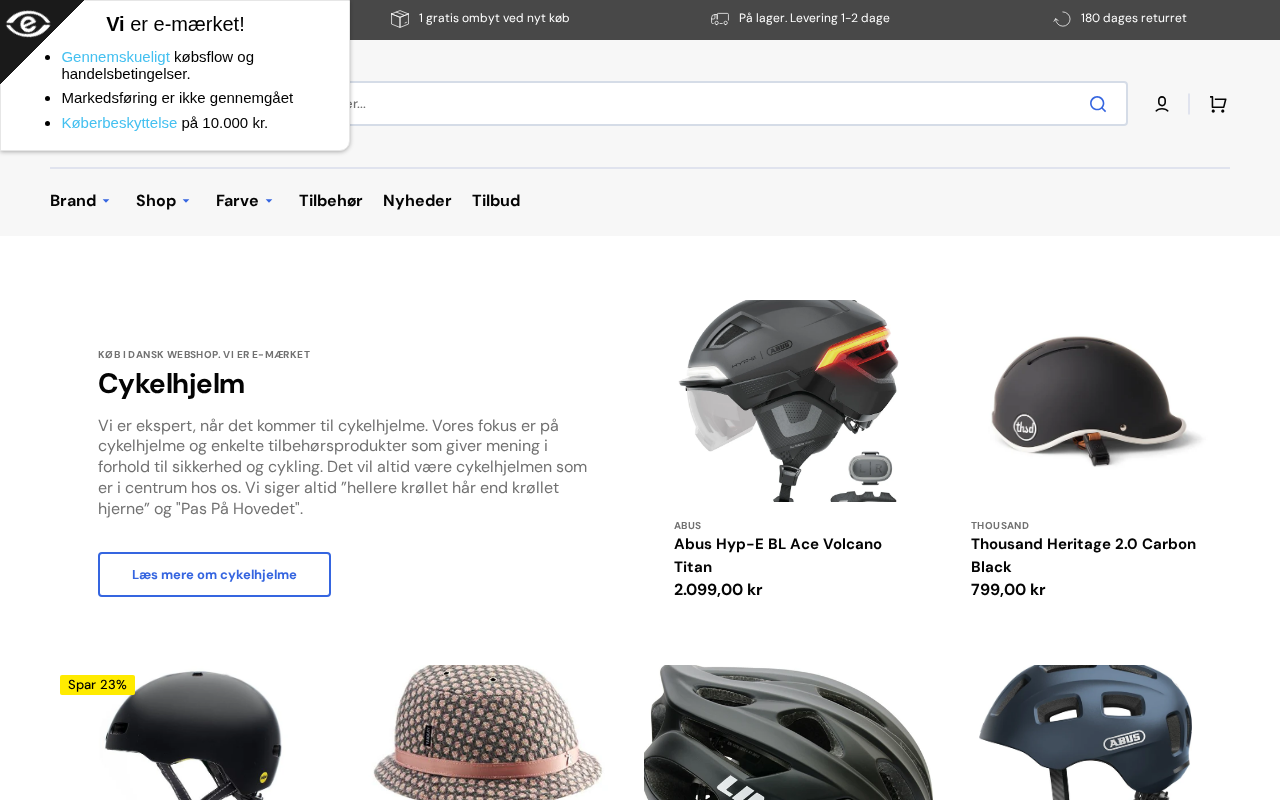Expand the Brand dropdown menu
The height and width of the screenshot is (800, 1280).
pyautogui.click(x=80, y=201)
